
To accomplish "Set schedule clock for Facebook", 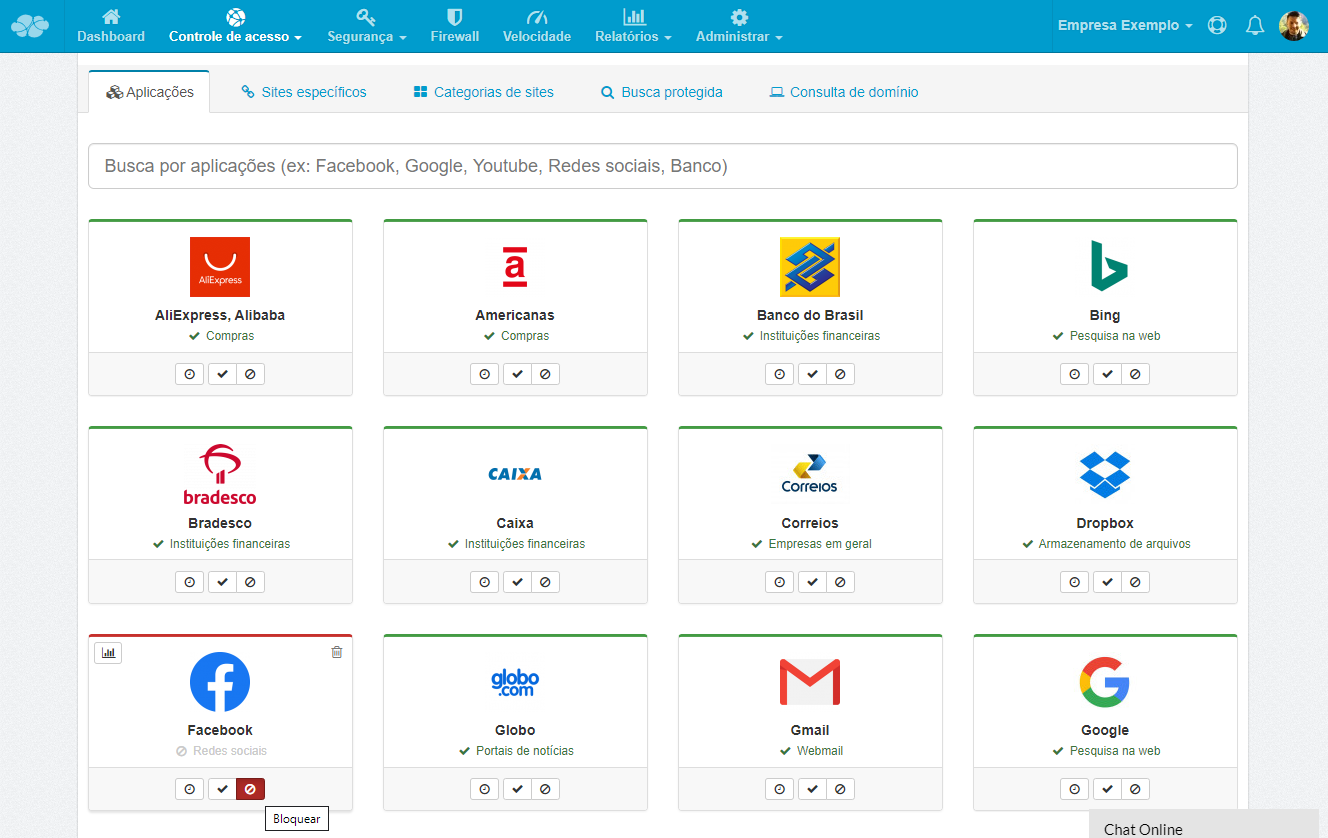I will [x=190, y=789].
